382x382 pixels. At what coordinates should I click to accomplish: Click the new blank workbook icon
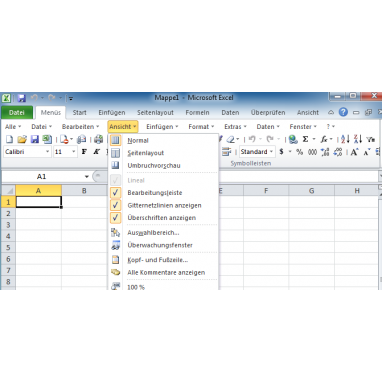(x=9, y=139)
